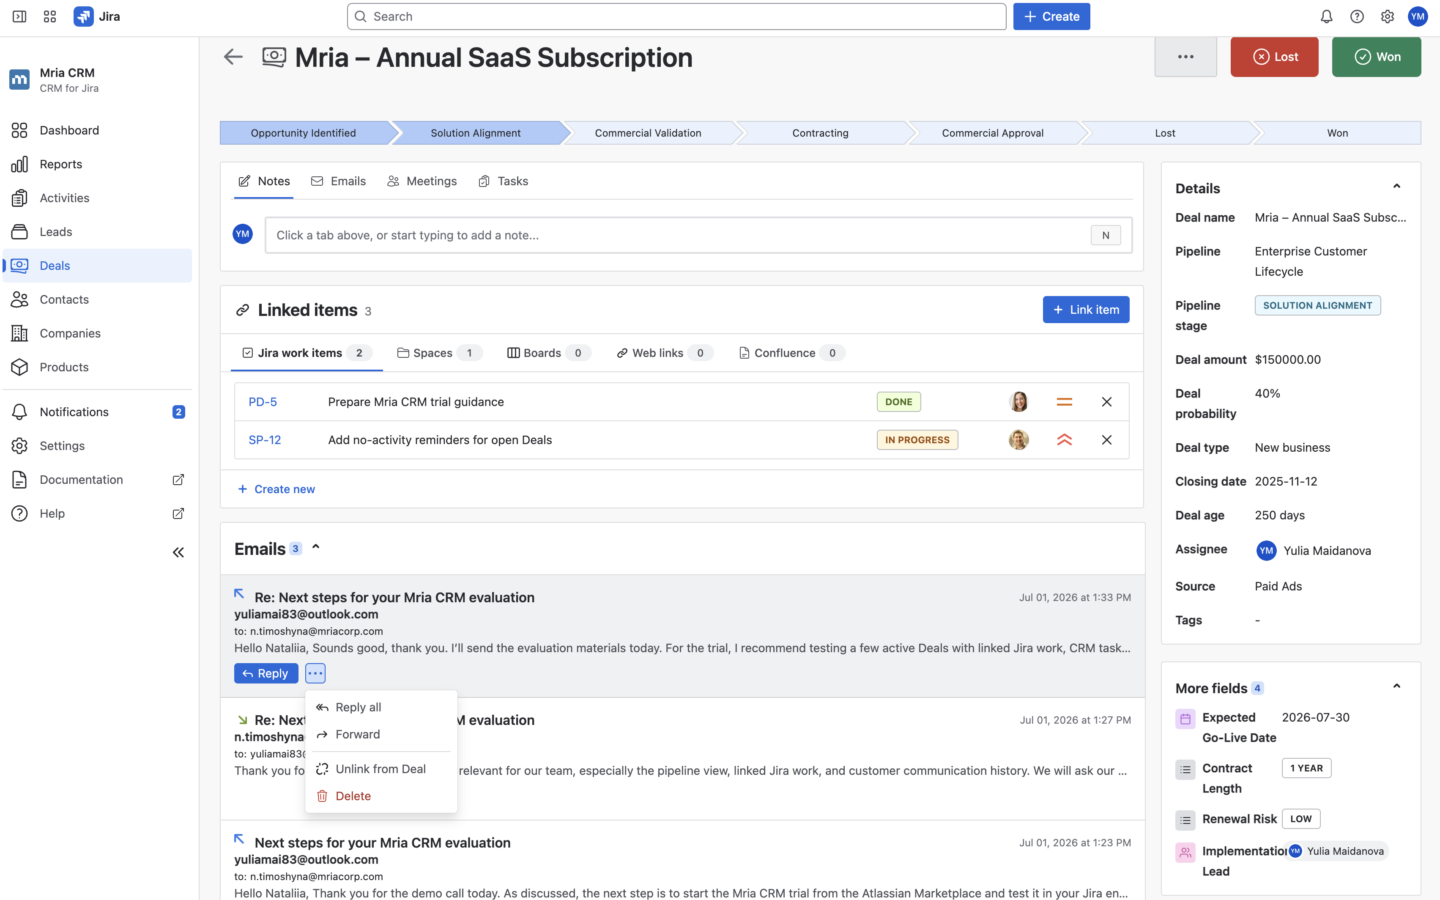
Task: Choose Unlink from Deal in the menu
Action: pyautogui.click(x=381, y=769)
